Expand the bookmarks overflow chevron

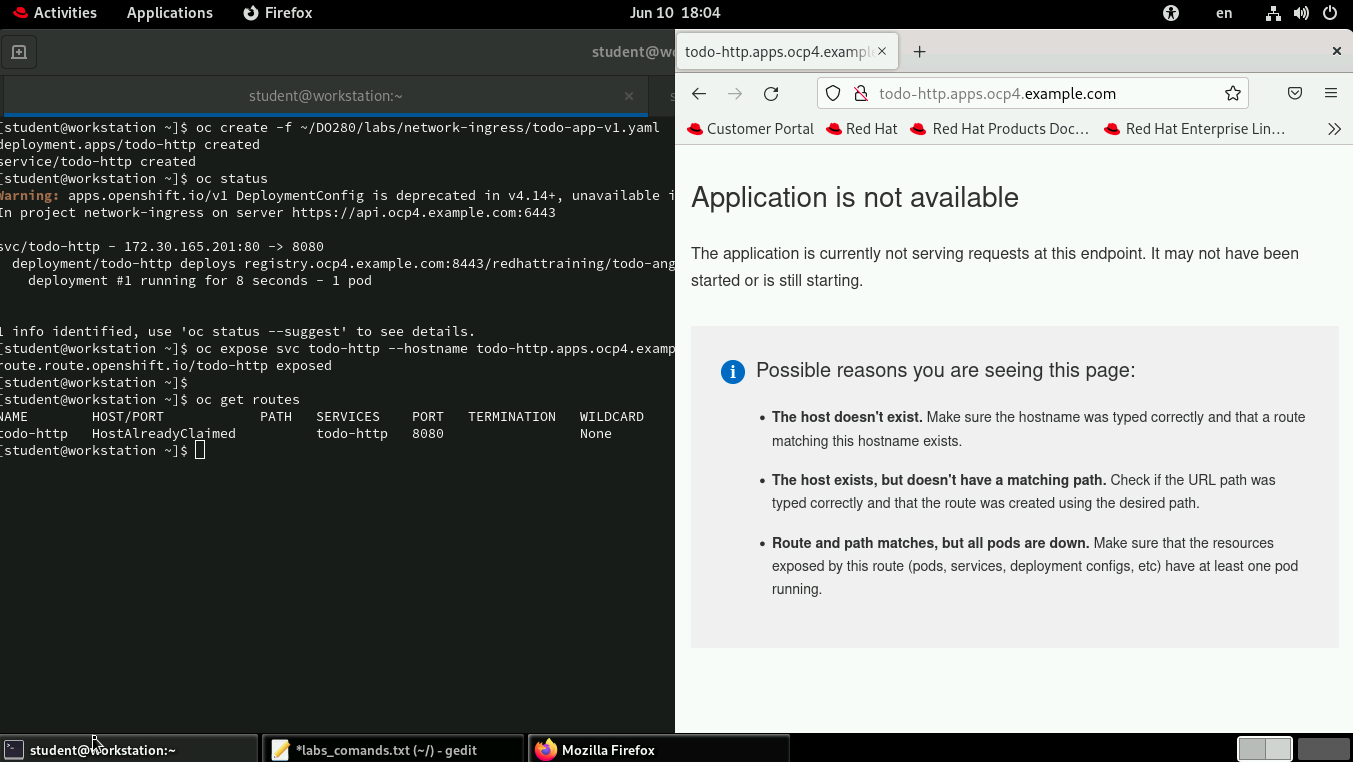1334,128
